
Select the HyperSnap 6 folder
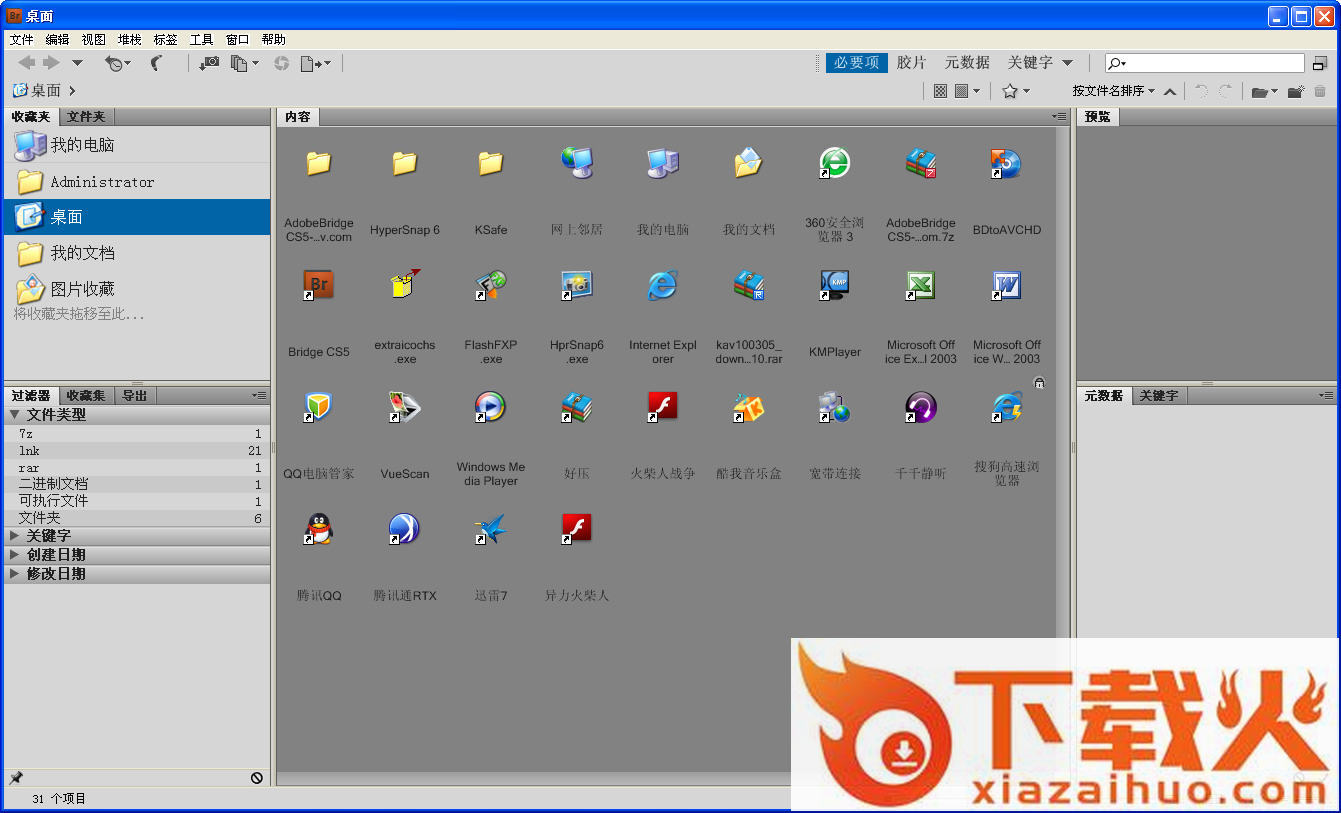click(x=405, y=163)
